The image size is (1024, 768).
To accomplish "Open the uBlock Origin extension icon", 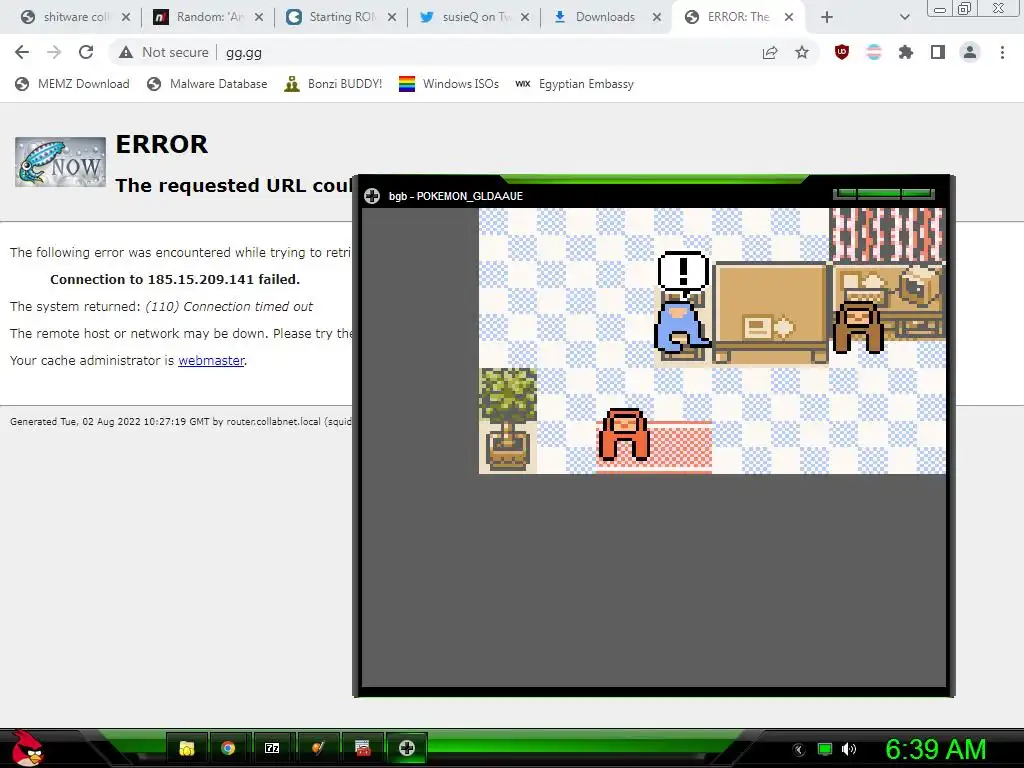I will coord(842,52).
